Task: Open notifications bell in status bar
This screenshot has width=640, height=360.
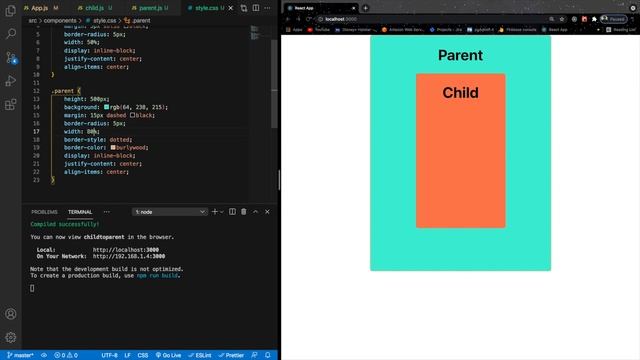Action: point(268,355)
